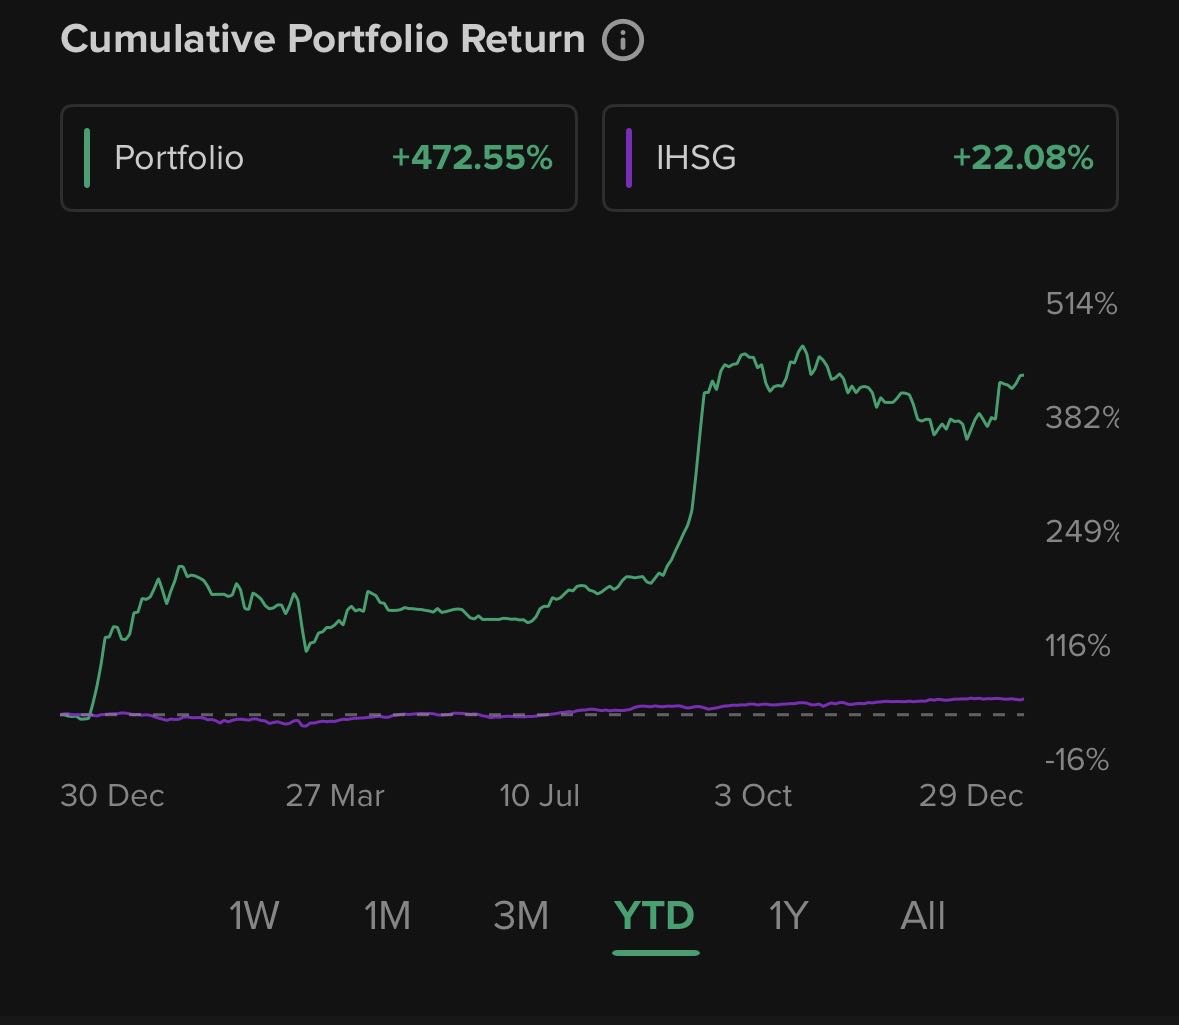Tap the 27 Mar date label
Viewport: 1179px width, 1025px height.
pos(335,795)
